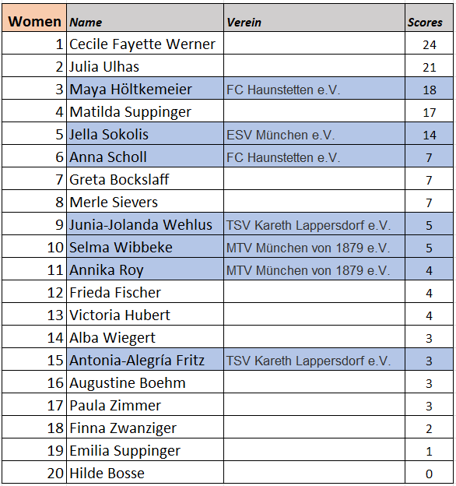The width and height of the screenshot is (456, 486).
Task: Select Antonia-Alegría's TSV Kareth Lappersdorf cell
Action: [314, 360]
